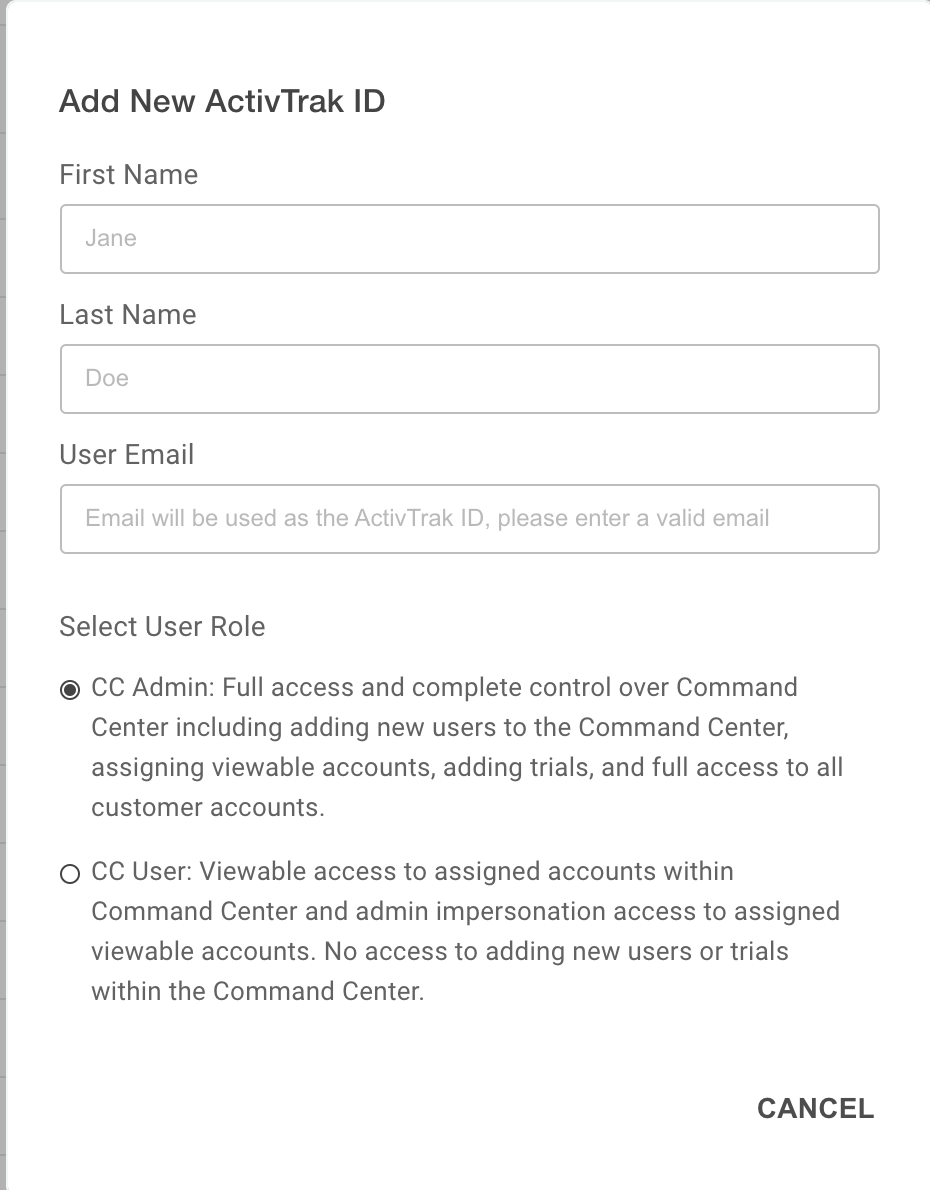The height and width of the screenshot is (1190, 930).
Task: Click 'Command Center and admin impersonation' description line
Action: 465,911
